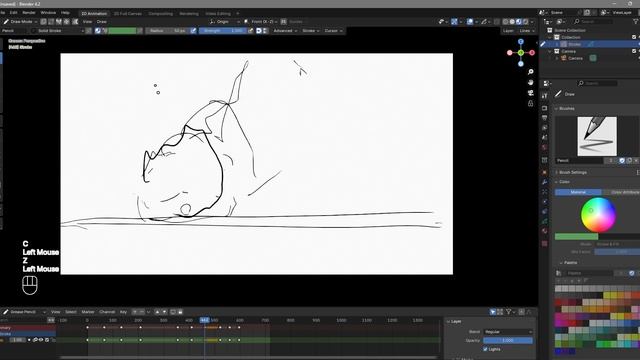Image resolution: width=640 pixels, height=360 pixels.
Task: Adjust the layer Opacity slider
Action: tap(508, 340)
